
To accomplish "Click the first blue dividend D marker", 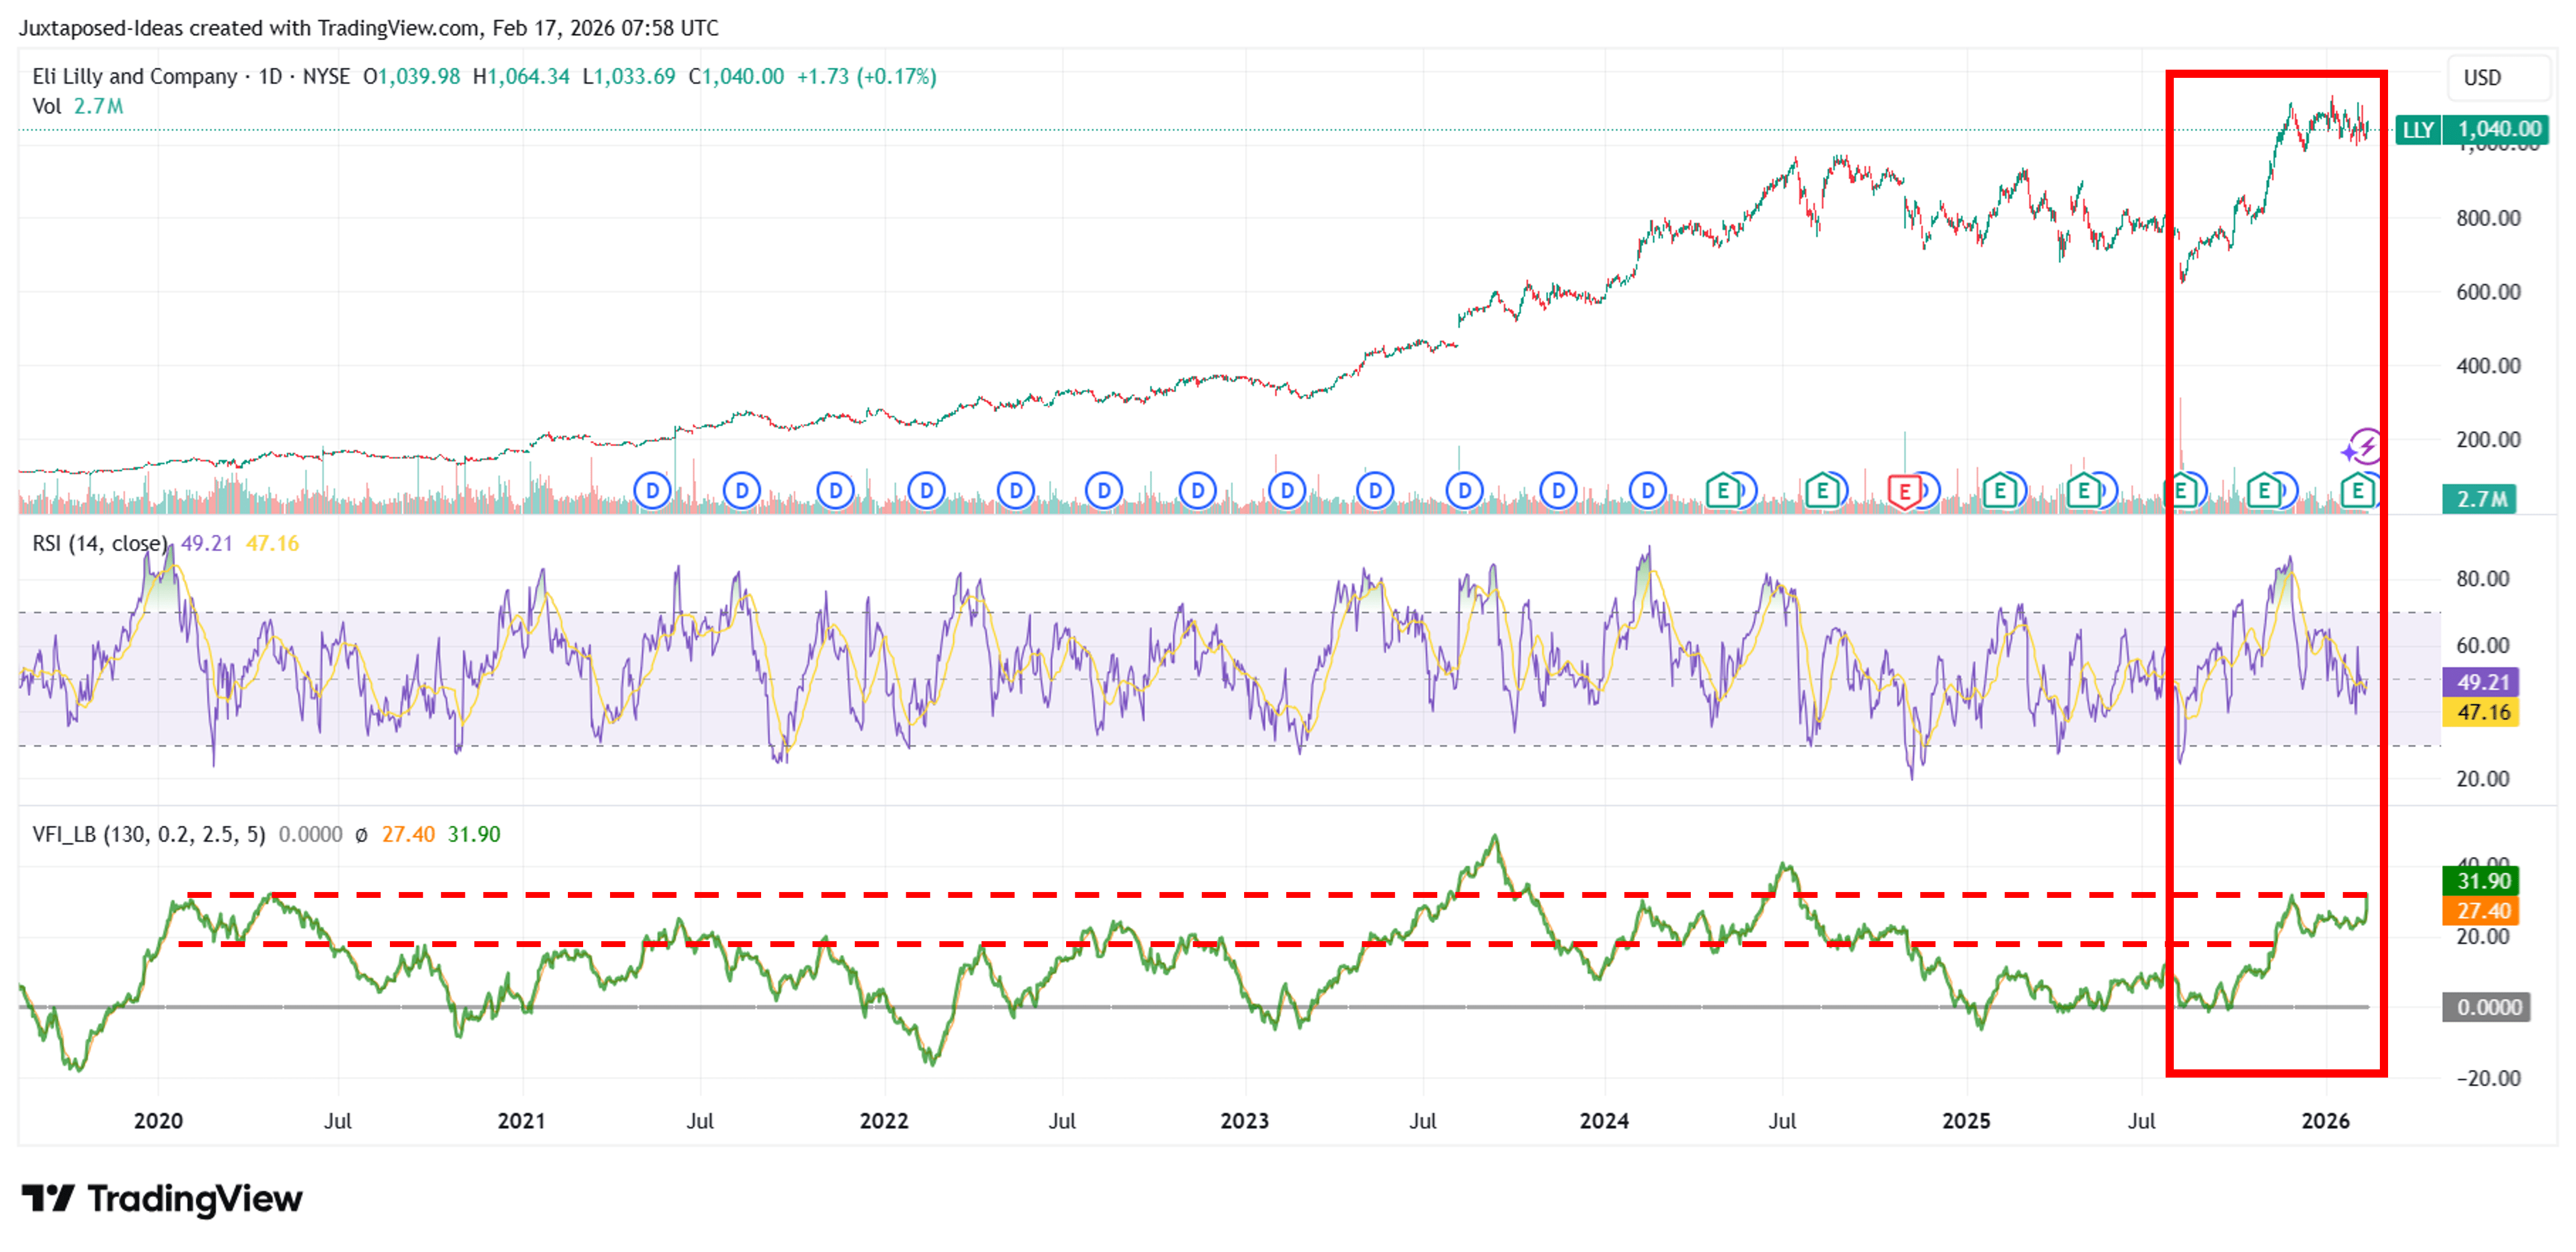I will (653, 491).
